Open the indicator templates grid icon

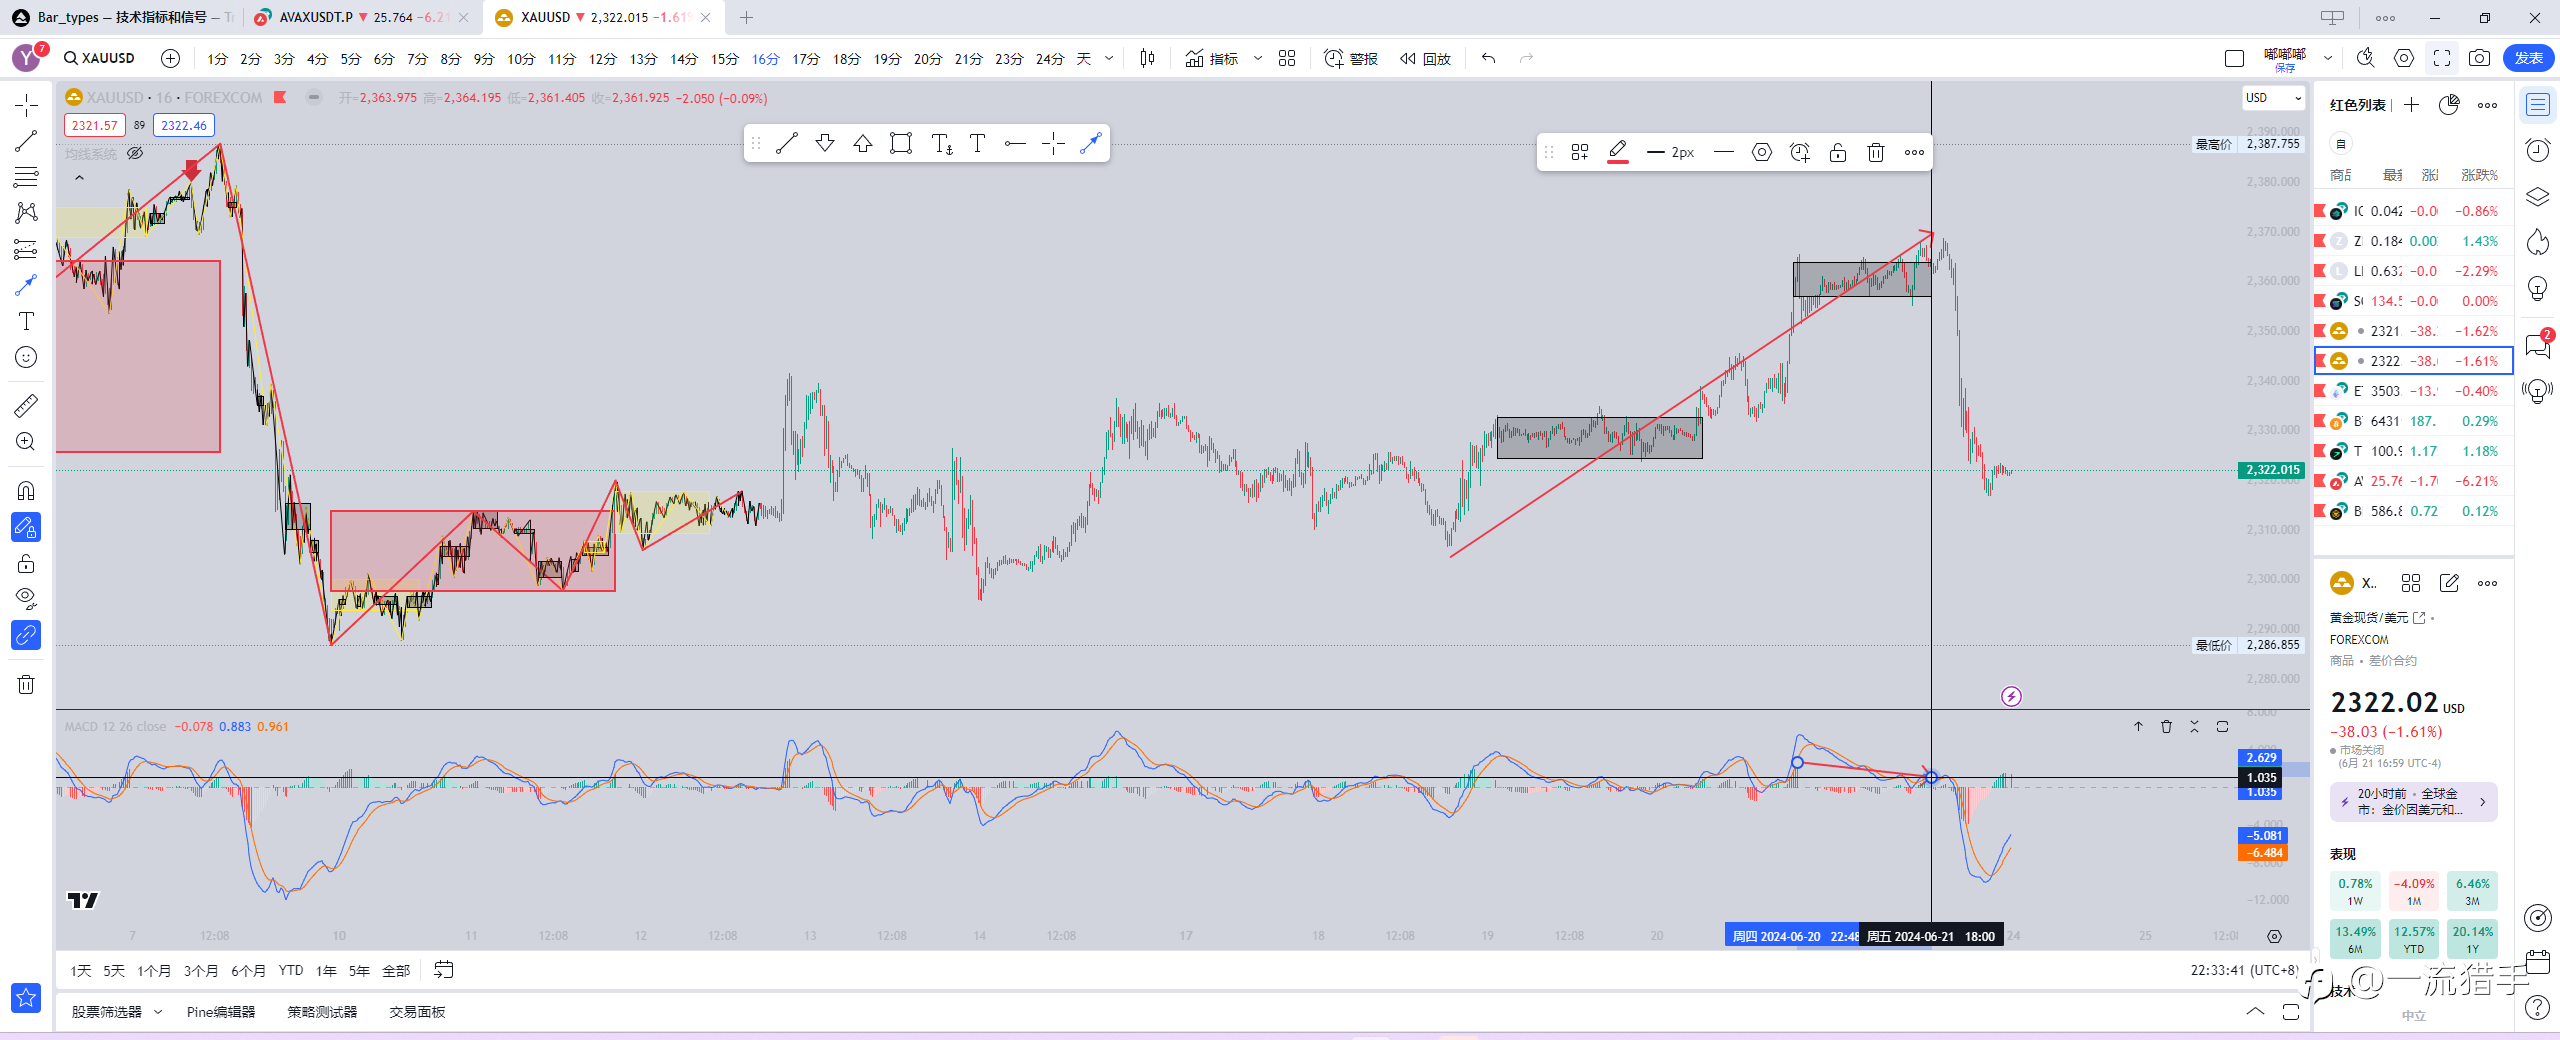point(1287,58)
